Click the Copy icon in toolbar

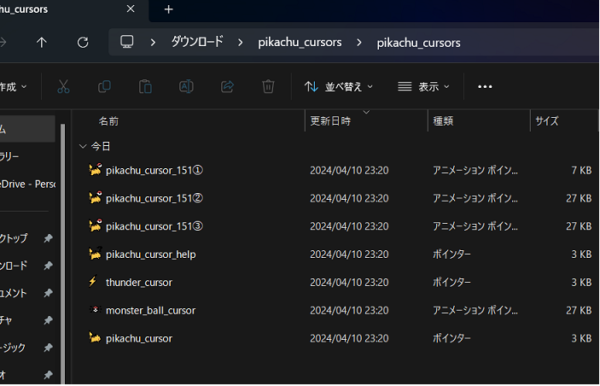pos(104,86)
